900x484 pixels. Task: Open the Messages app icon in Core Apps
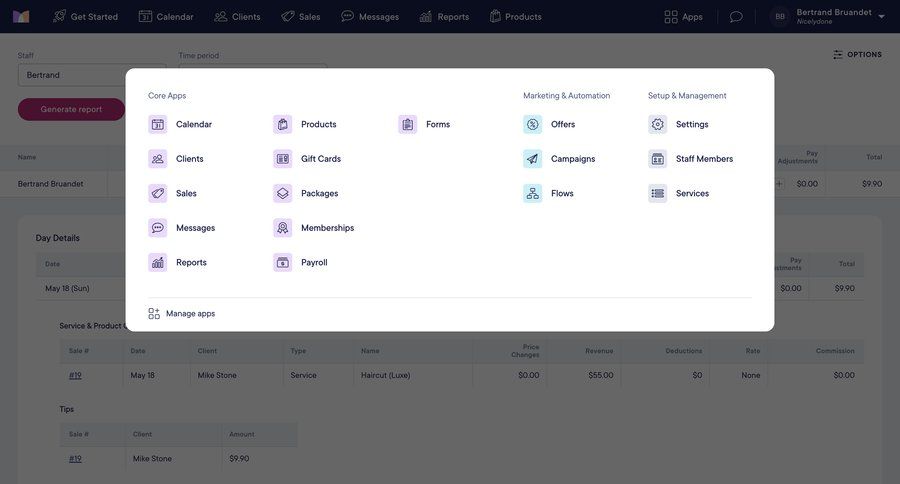click(158, 228)
